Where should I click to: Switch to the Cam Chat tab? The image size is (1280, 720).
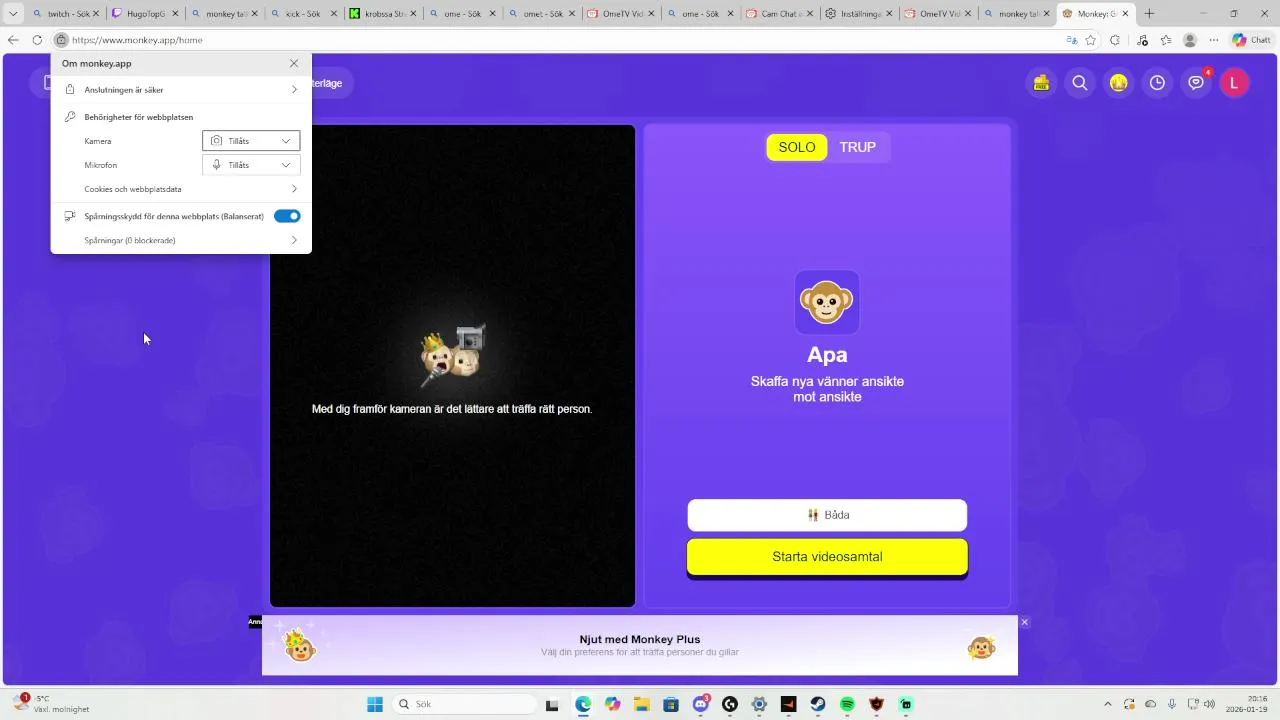pyautogui.click(x=781, y=14)
